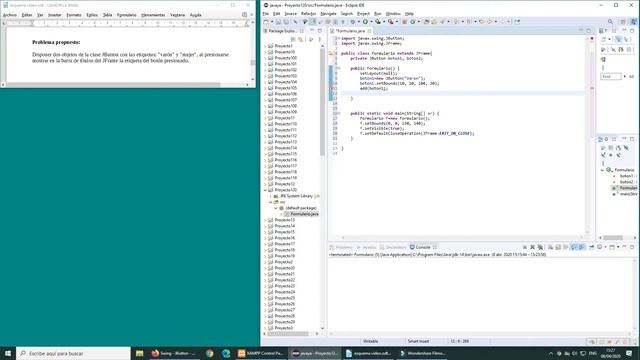Click the Coverage run icon in Eclipse toolbar
The width and height of the screenshot is (640, 360).
pos(378,22)
